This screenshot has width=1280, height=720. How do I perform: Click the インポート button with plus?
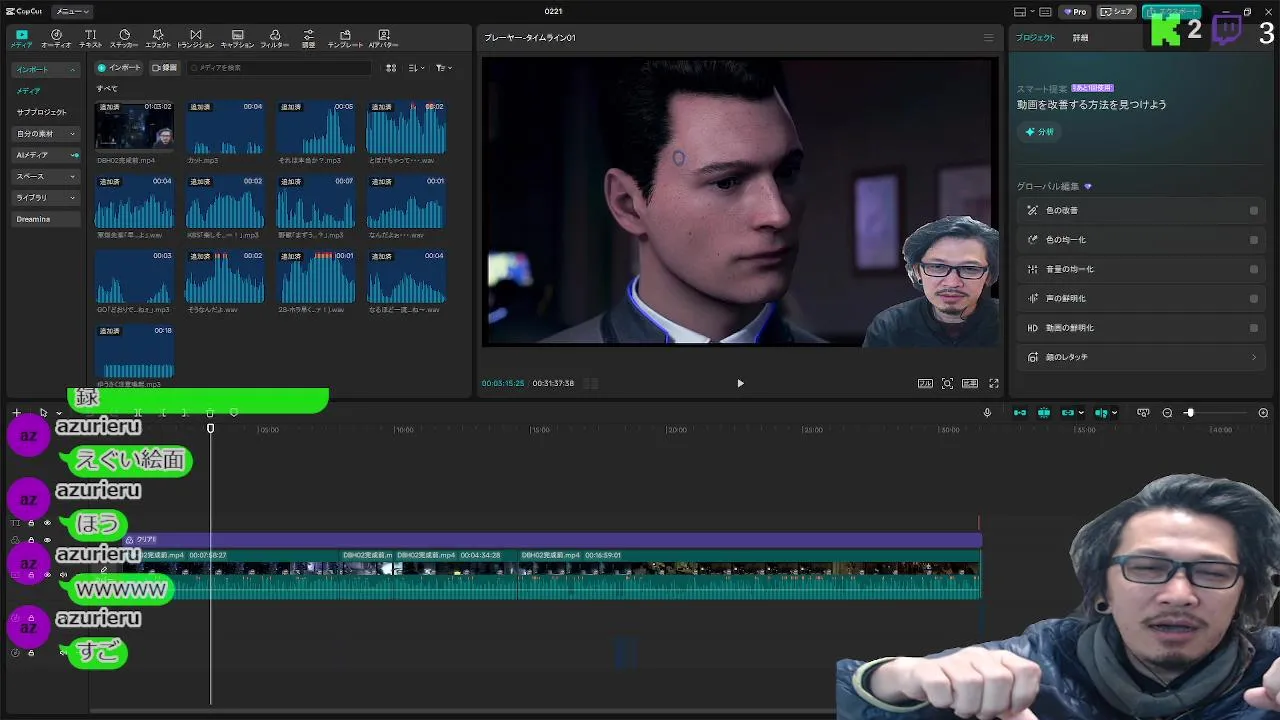pos(118,68)
